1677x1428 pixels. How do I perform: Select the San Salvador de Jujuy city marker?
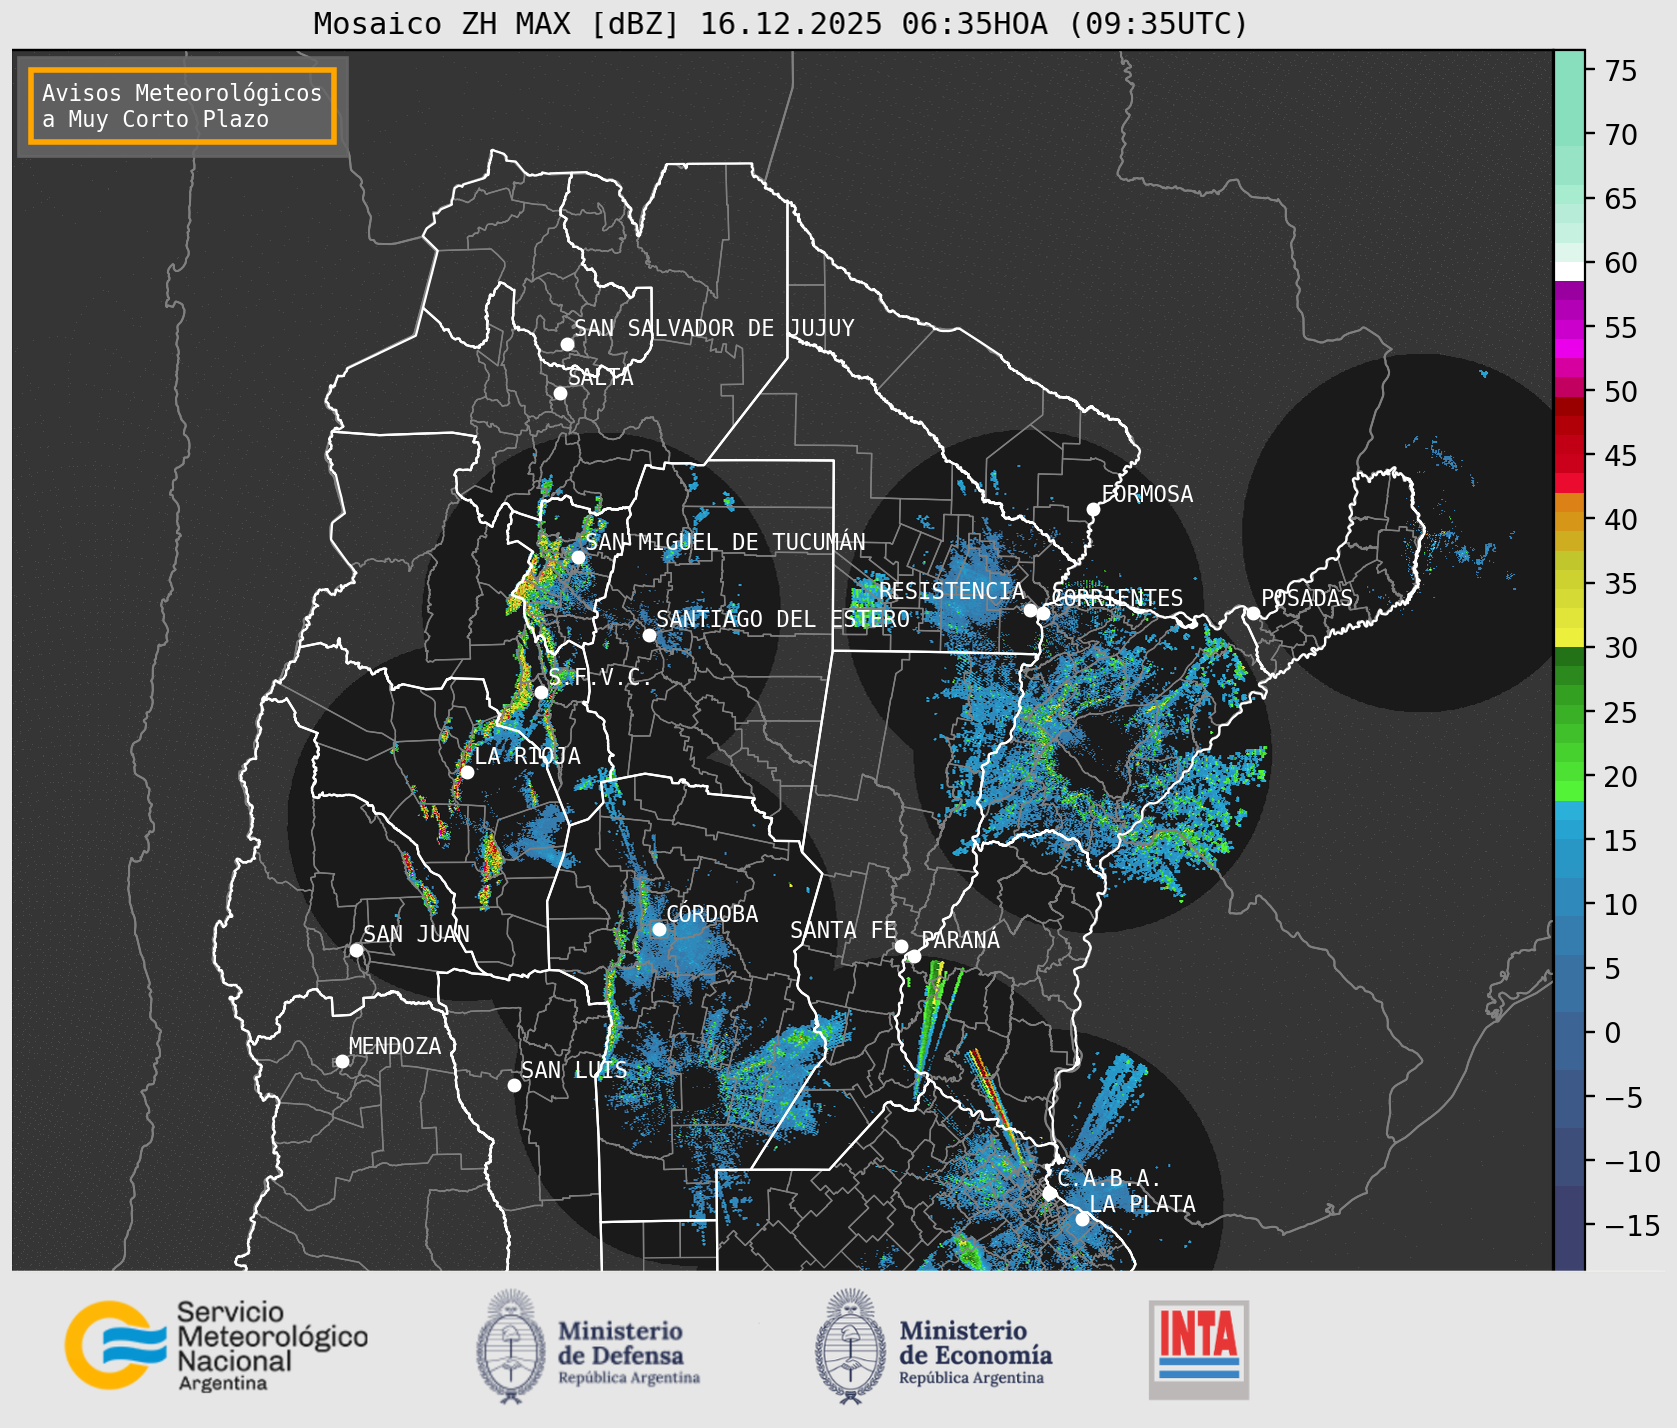pos(567,344)
